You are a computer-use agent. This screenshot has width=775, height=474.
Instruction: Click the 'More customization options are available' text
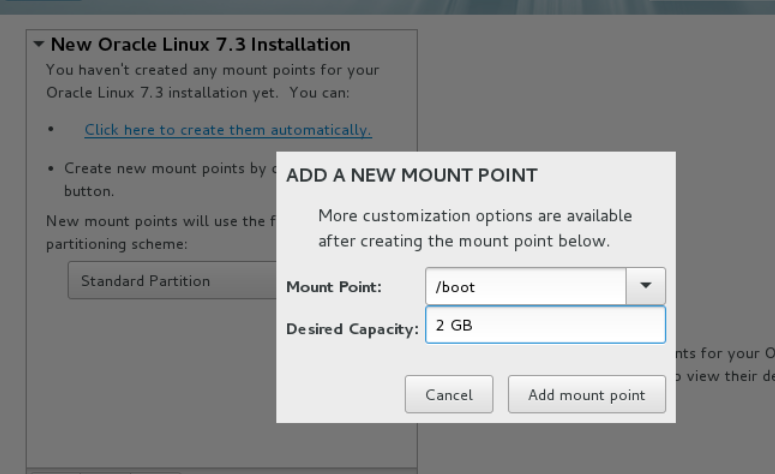[475, 216]
